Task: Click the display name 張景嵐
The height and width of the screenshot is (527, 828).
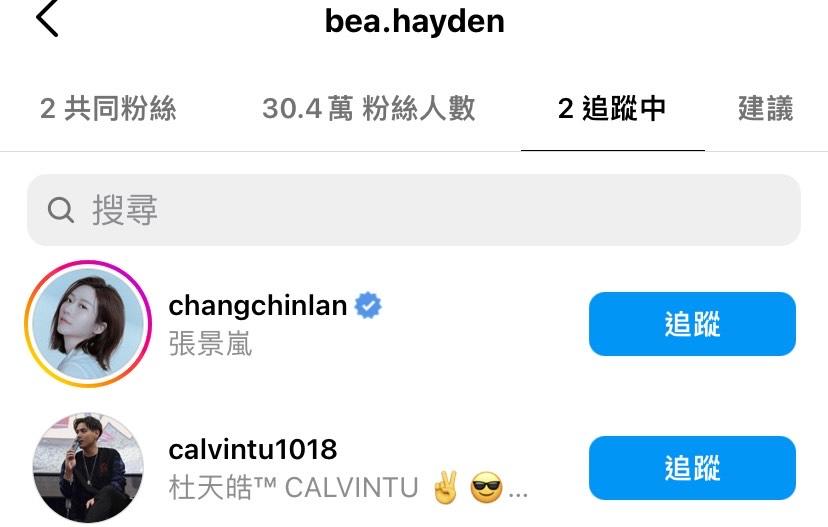Action: point(210,344)
